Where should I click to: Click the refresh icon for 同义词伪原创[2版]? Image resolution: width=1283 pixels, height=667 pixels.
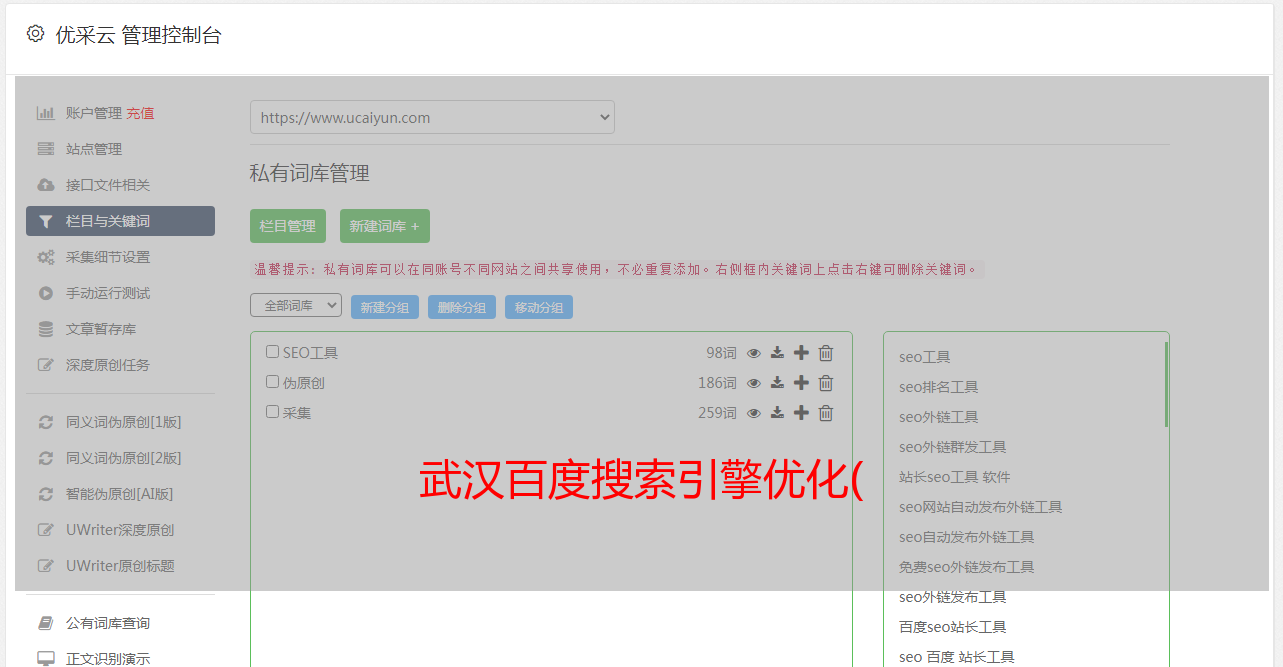pyautogui.click(x=46, y=458)
